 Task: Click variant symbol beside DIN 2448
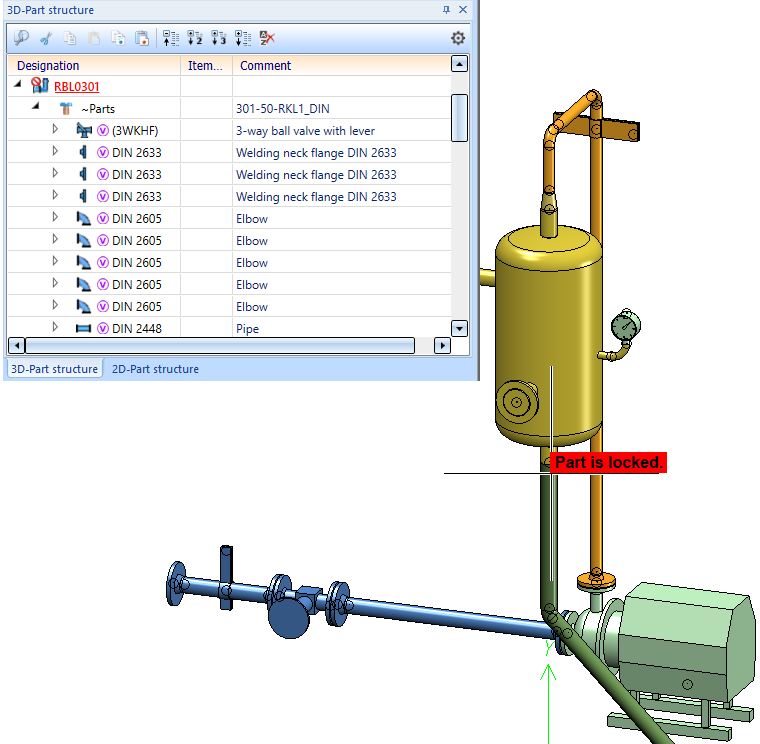click(103, 329)
